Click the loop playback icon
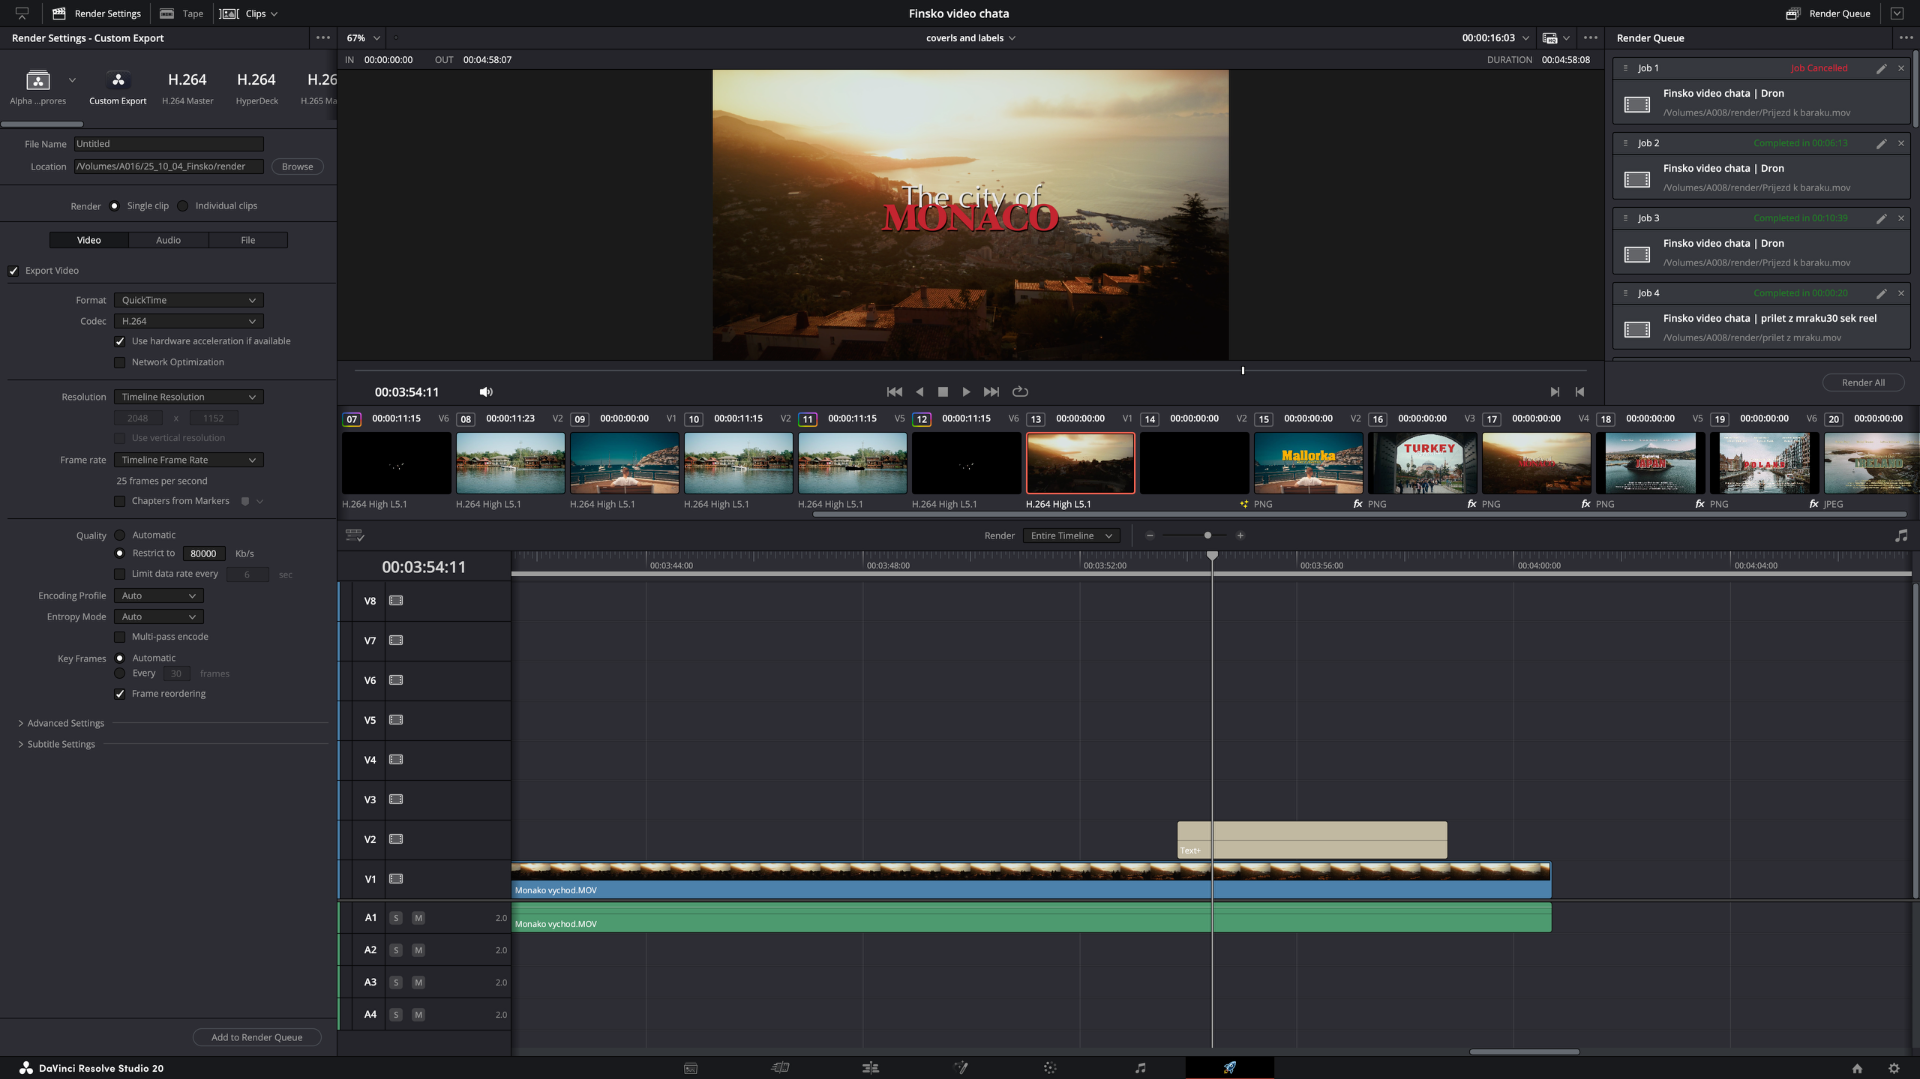The height and width of the screenshot is (1079, 1920). click(1020, 392)
